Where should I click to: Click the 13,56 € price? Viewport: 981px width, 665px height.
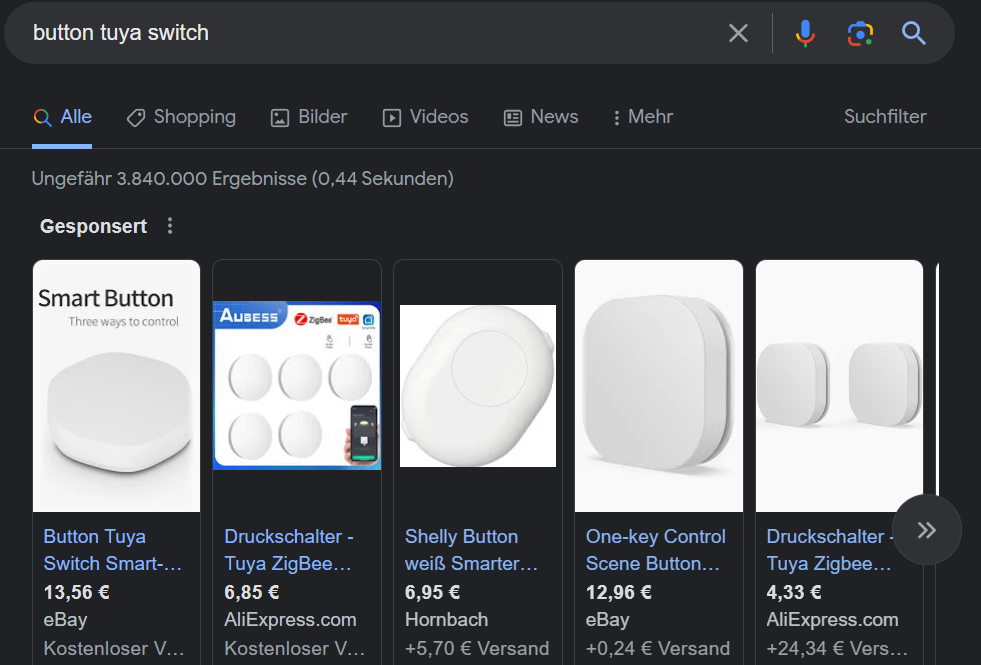(76, 592)
